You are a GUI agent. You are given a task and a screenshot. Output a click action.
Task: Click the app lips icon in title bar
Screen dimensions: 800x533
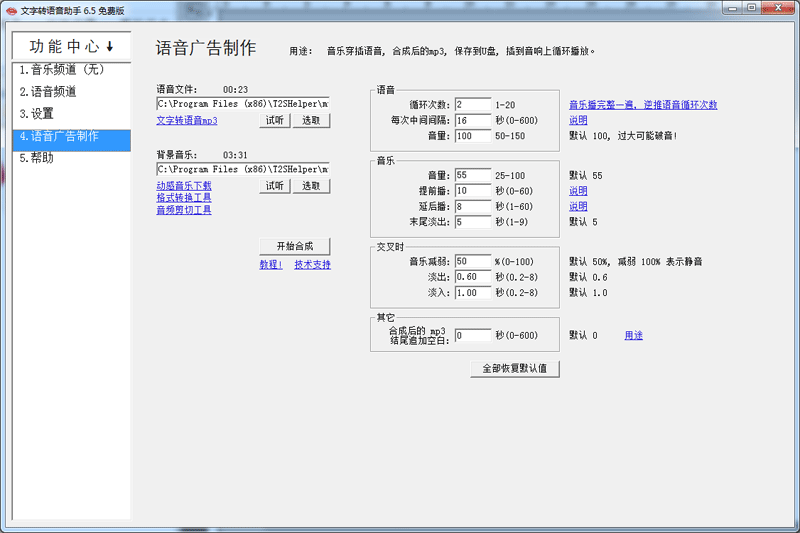click(11, 11)
